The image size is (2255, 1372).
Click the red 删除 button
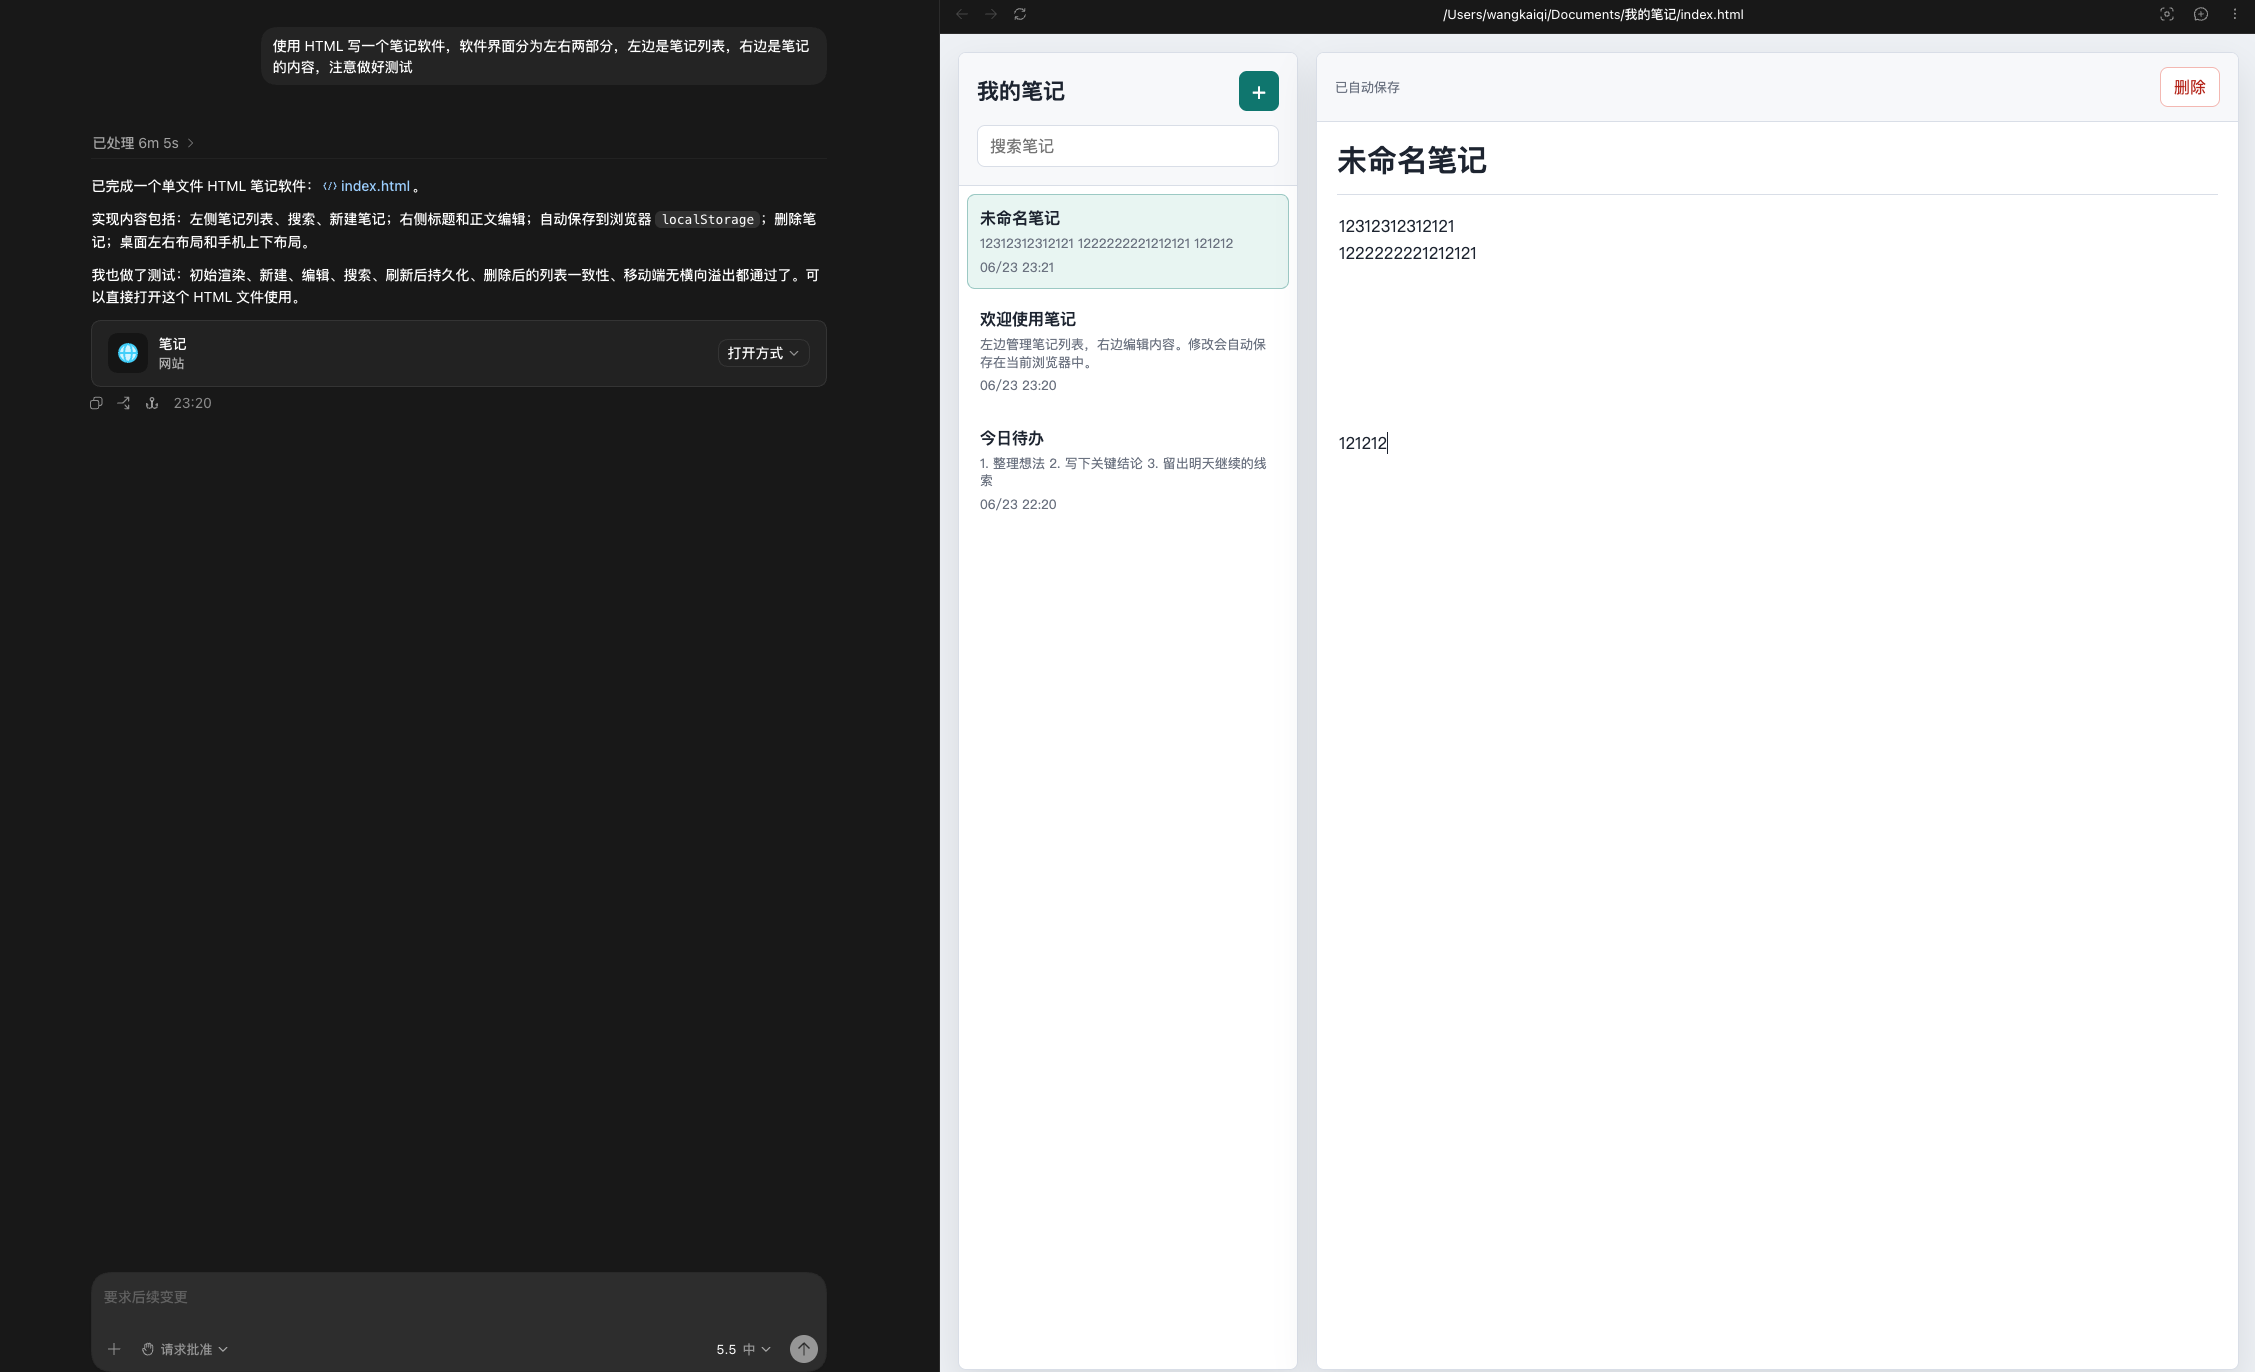2189,87
